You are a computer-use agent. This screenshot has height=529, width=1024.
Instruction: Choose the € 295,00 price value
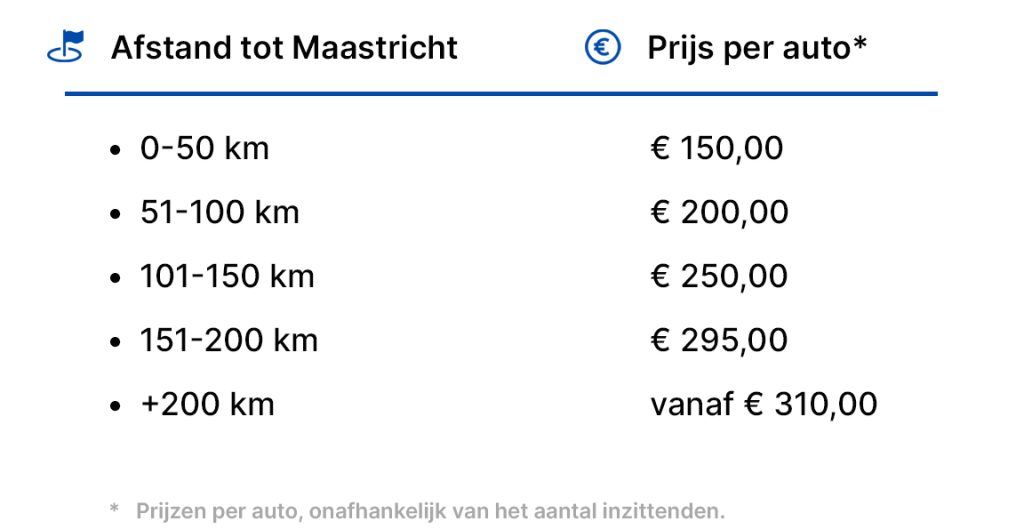[719, 341]
